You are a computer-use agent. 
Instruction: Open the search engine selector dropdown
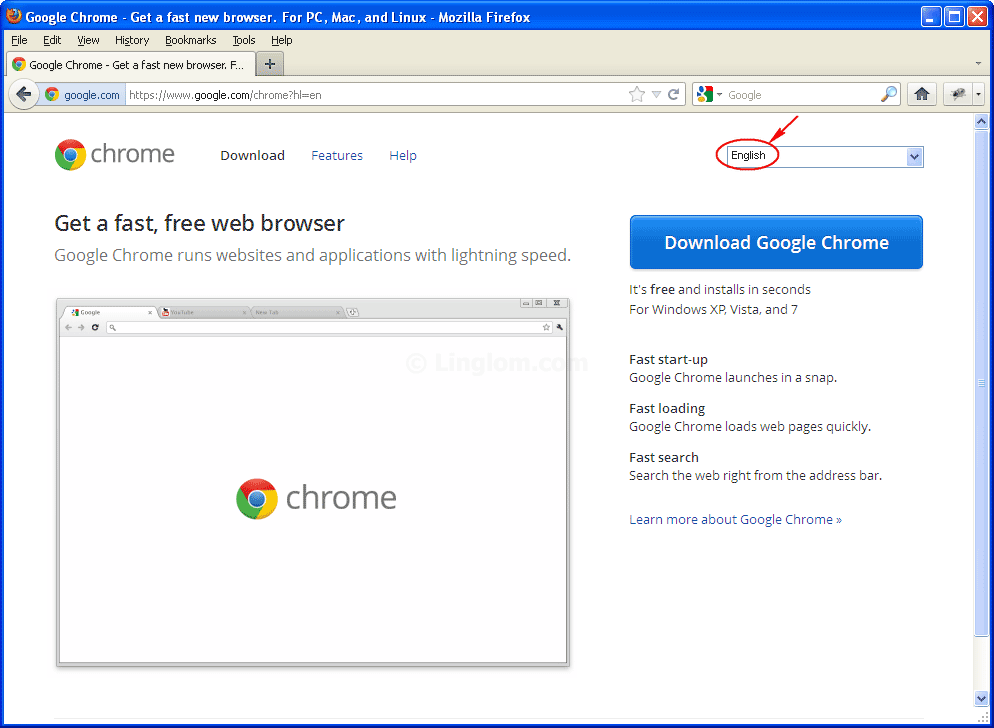(709, 94)
